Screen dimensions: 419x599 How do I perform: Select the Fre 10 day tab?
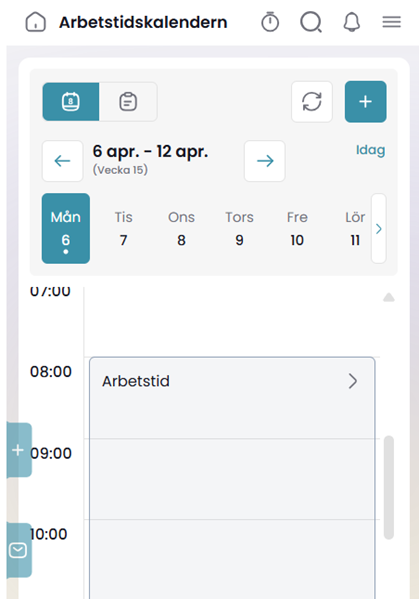(297, 228)
